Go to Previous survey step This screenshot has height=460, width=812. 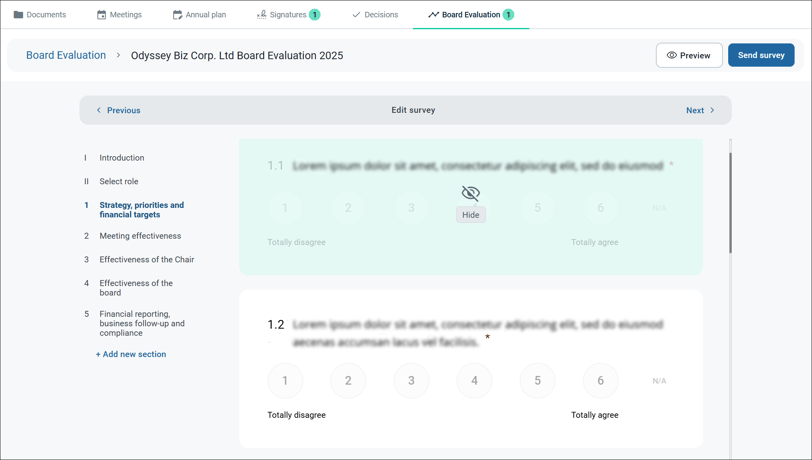[x=118, y=110]
